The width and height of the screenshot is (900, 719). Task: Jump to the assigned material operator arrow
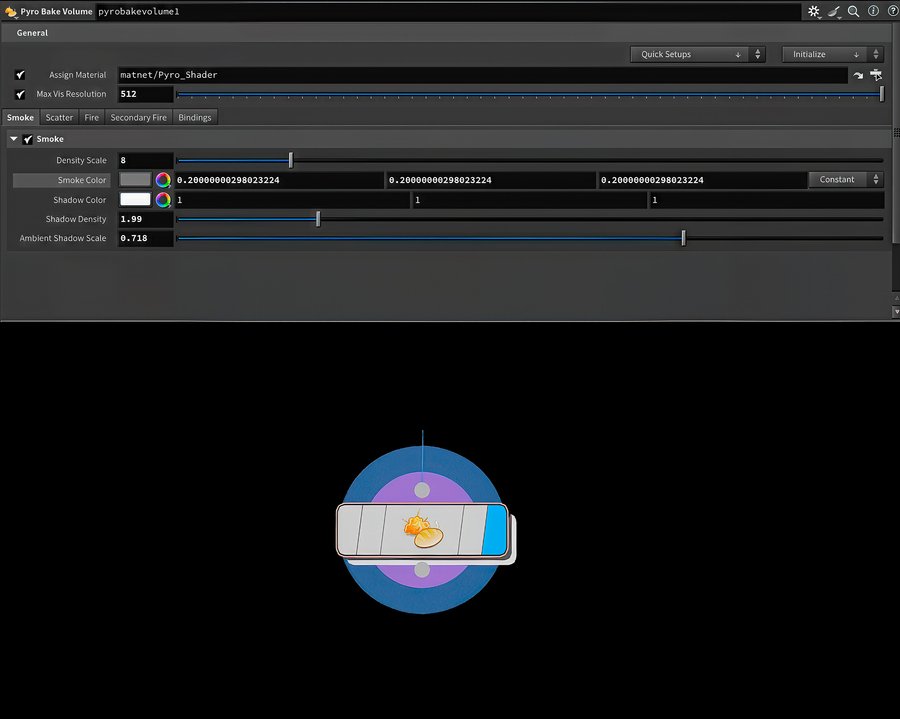click(858, 75)
